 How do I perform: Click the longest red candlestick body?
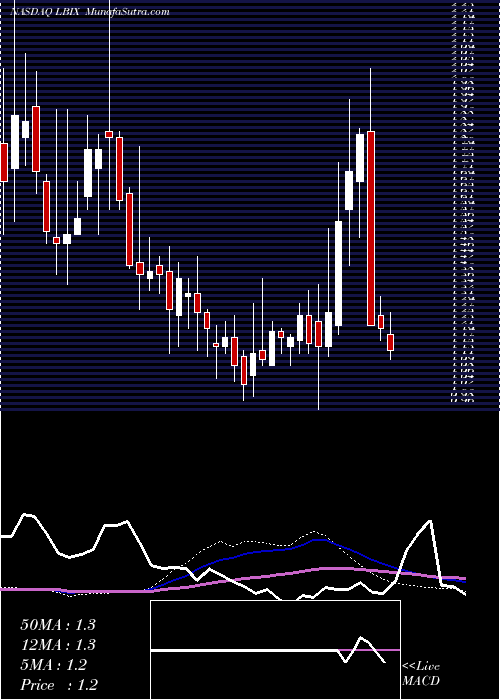click(x=371, y=228)
